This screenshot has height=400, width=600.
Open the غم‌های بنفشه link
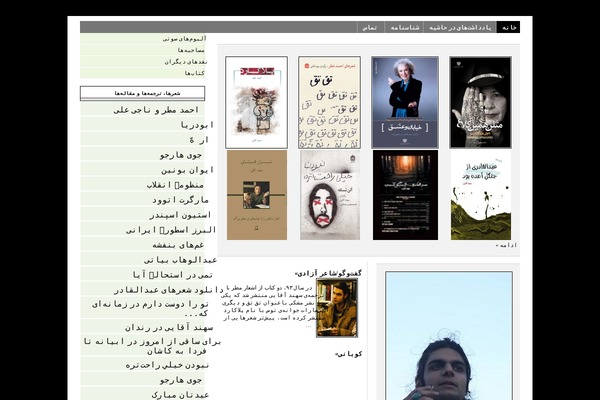click(x=178, y=245)
